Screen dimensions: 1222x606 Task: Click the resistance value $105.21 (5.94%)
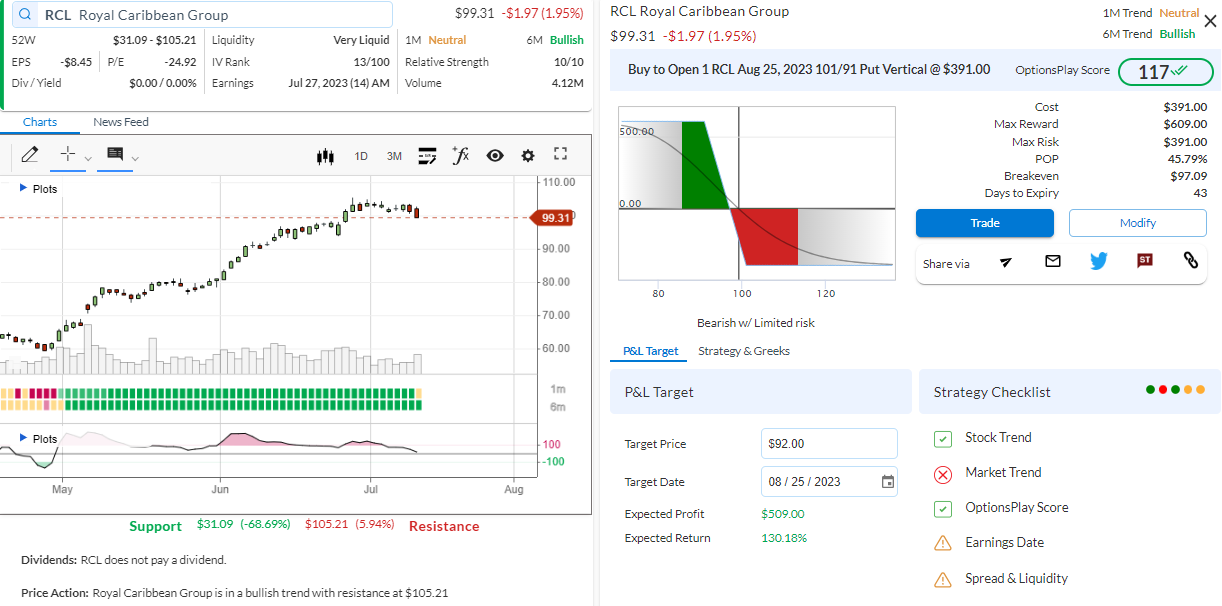click(350, 524)
